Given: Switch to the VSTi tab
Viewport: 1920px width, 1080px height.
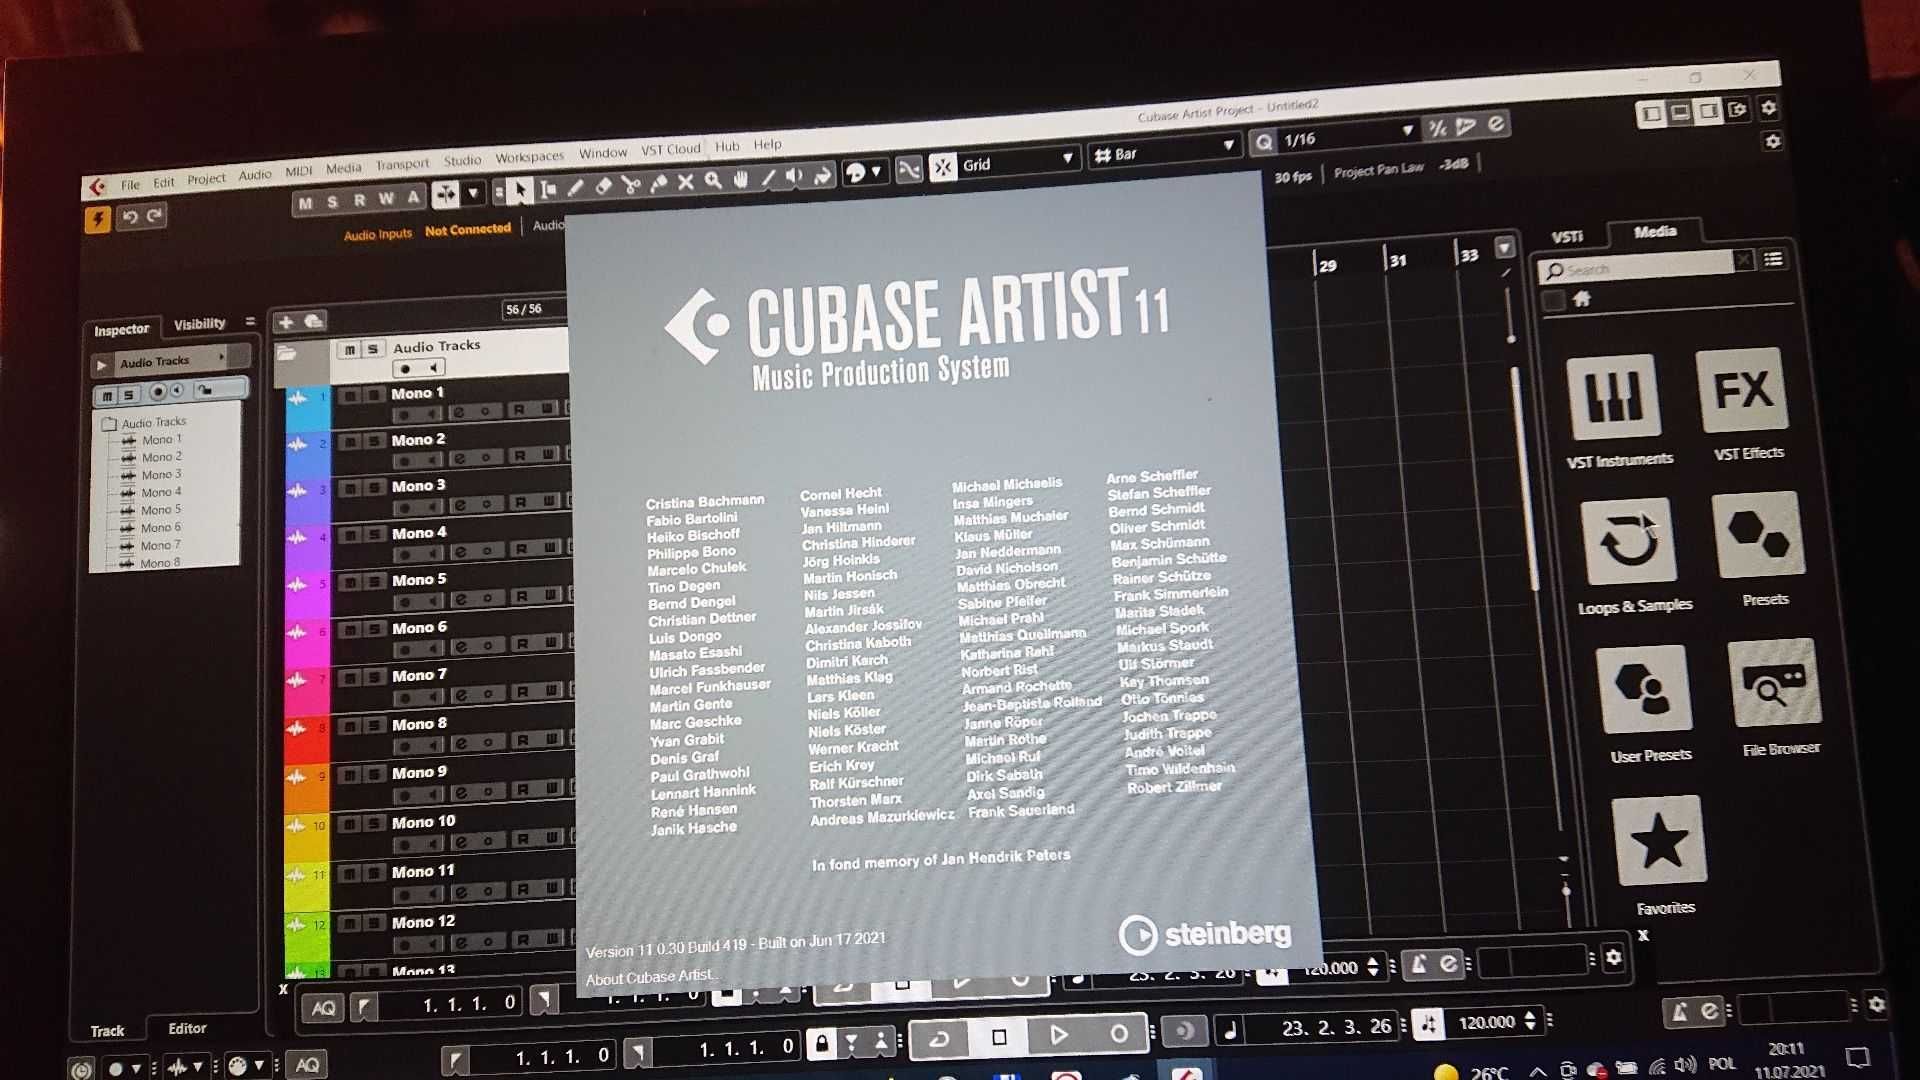Looking at the screenshot, I should [1567, 237].
